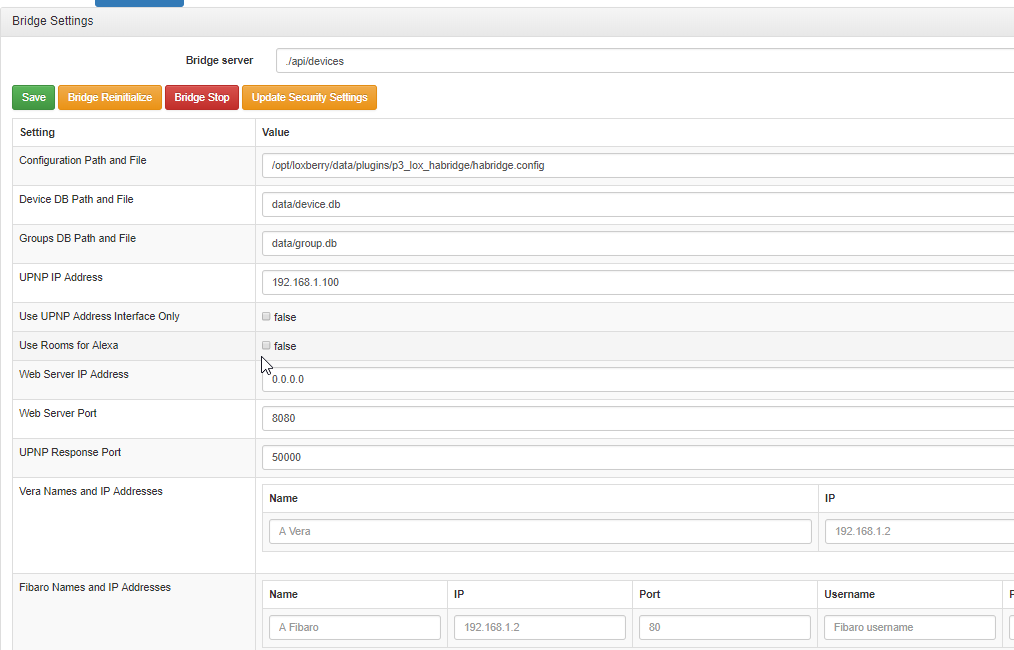Focus the Vera Name input field

click(x=540, y=531)
